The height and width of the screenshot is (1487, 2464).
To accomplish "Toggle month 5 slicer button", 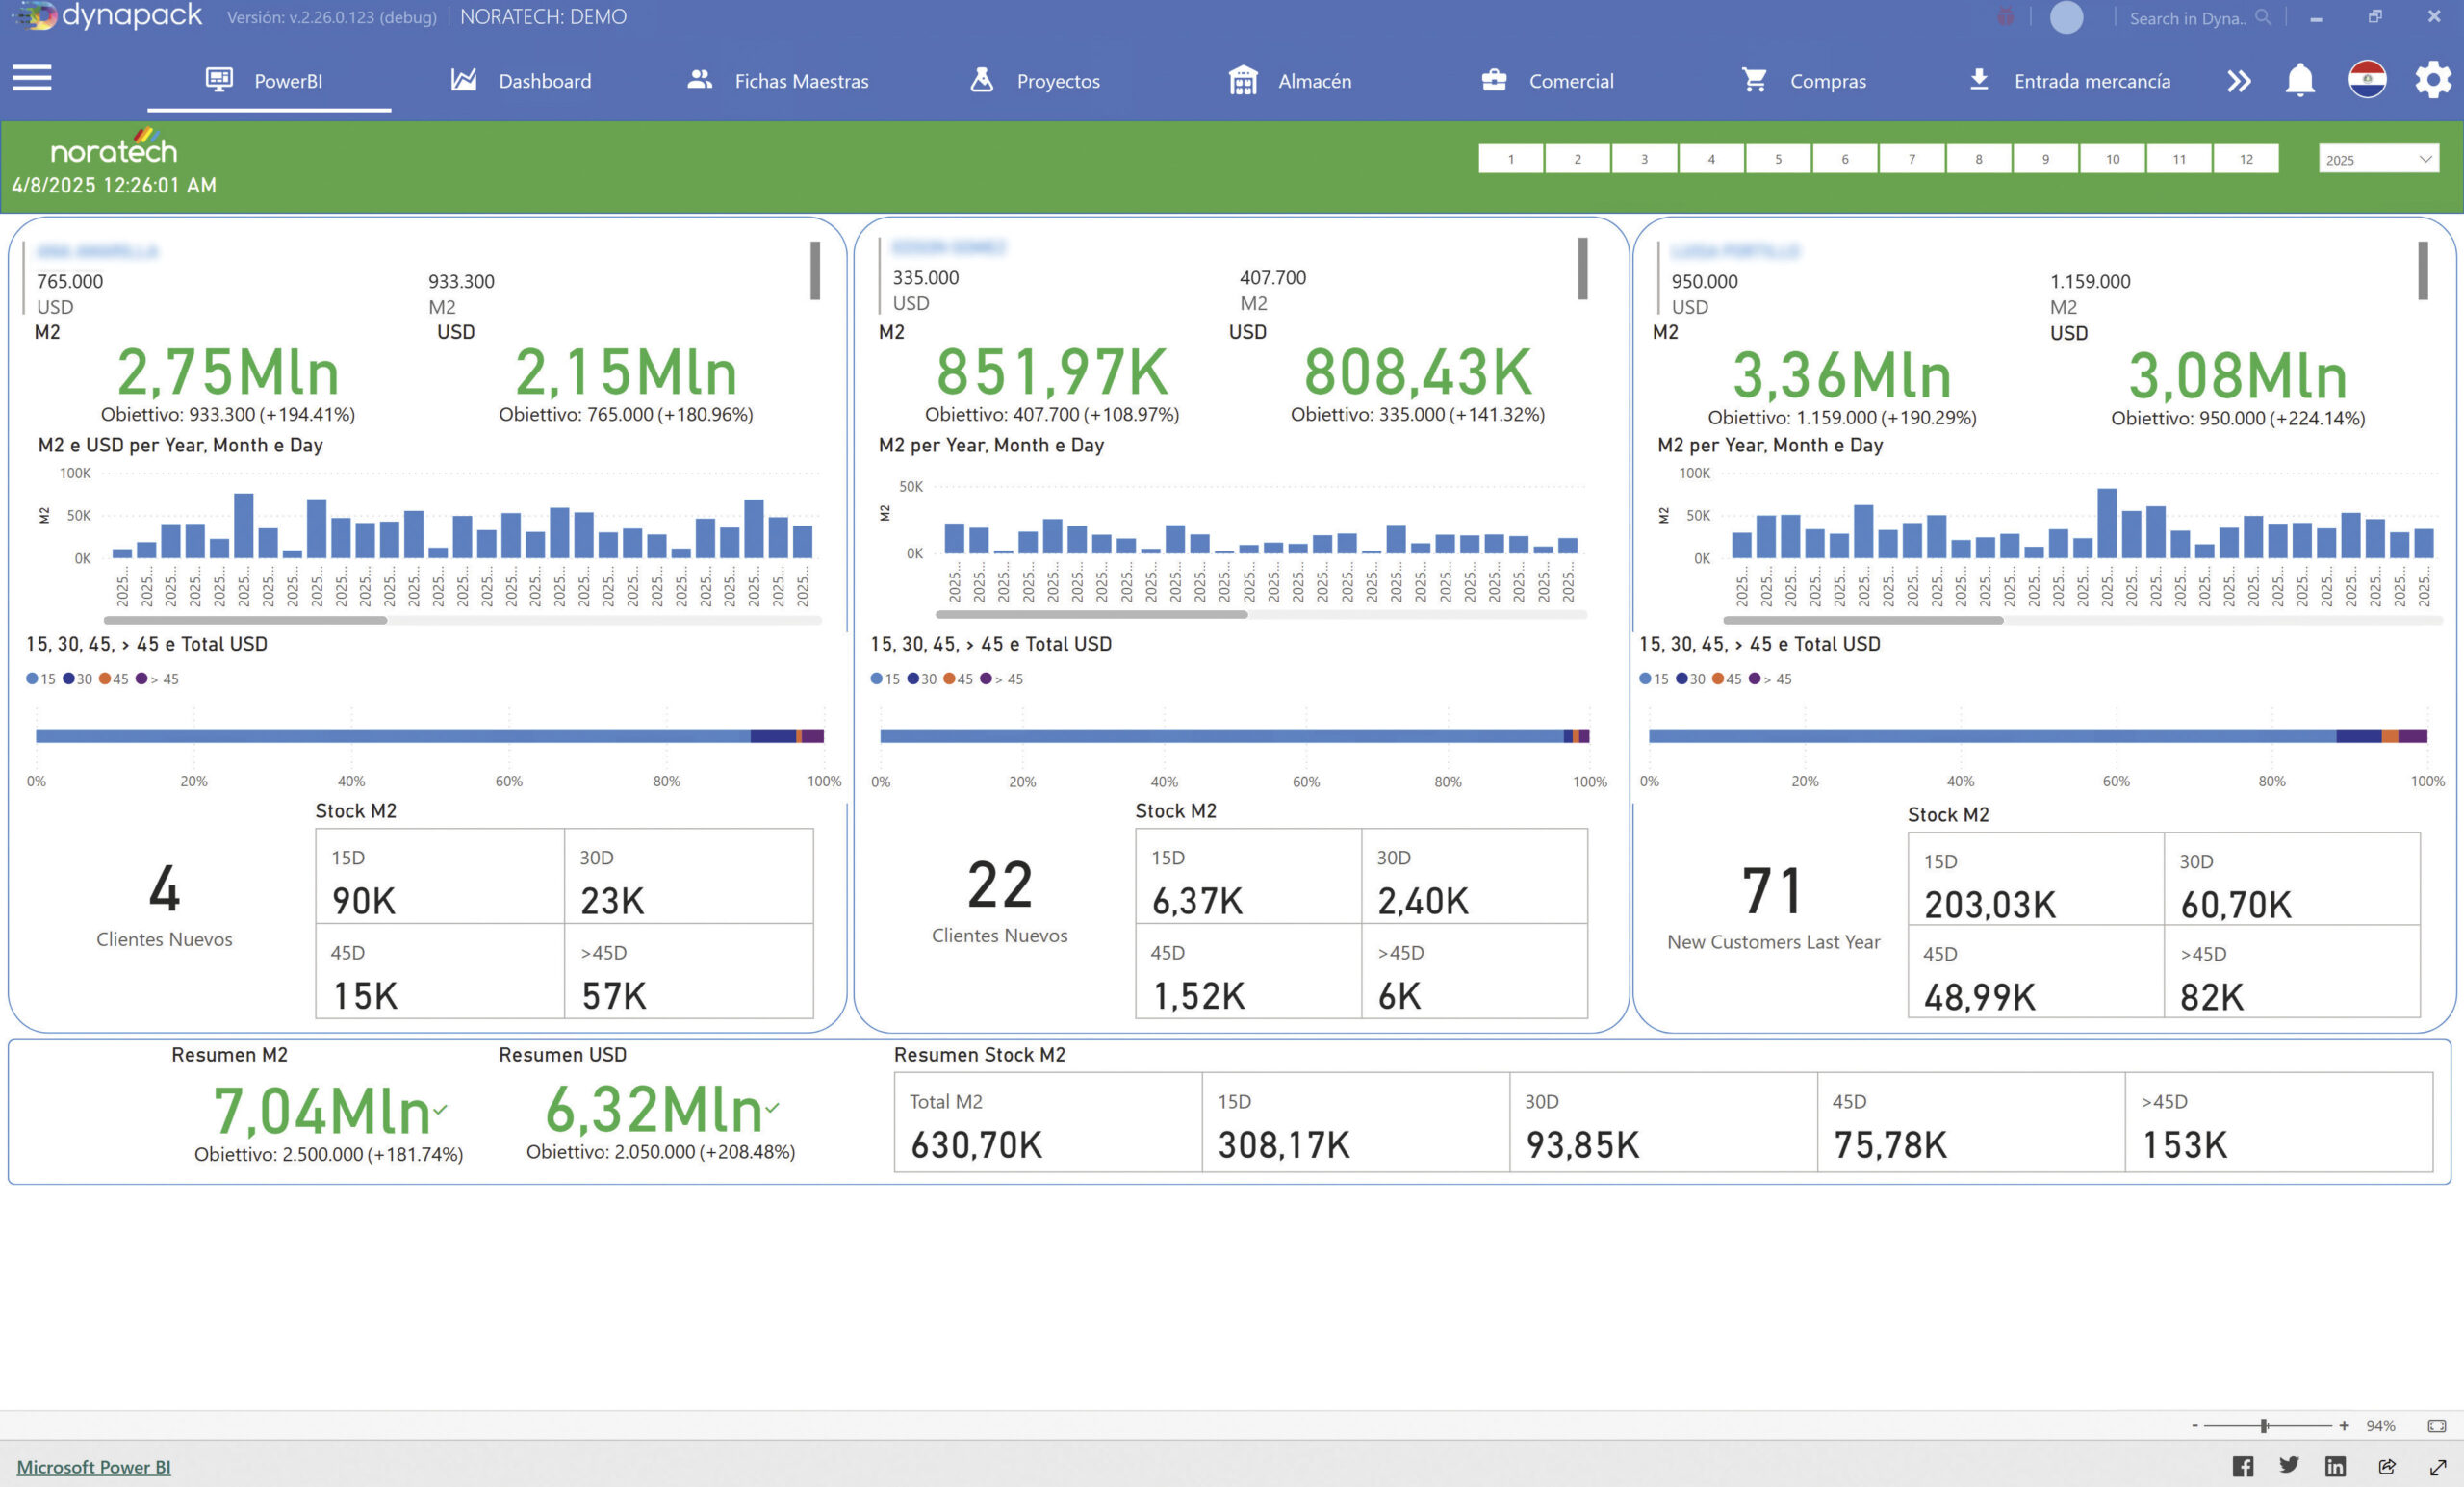I will (x=1778, y=159).
